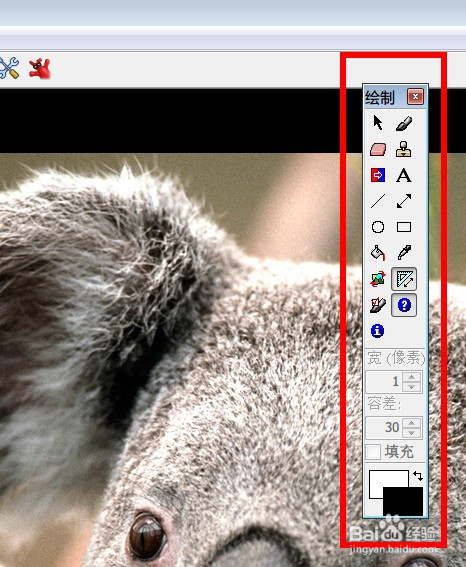
Task: Select the eyedropper color picker
Action: pyautogui.click(x=404, y=253)
